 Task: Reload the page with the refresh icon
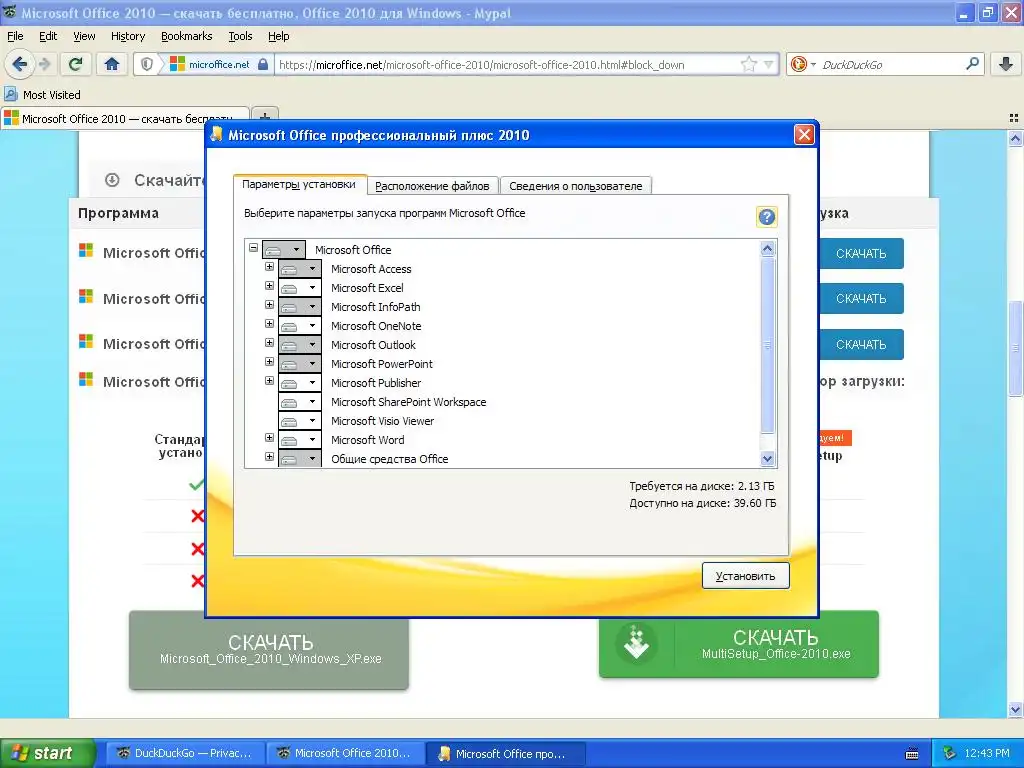[x=75, y=64]
